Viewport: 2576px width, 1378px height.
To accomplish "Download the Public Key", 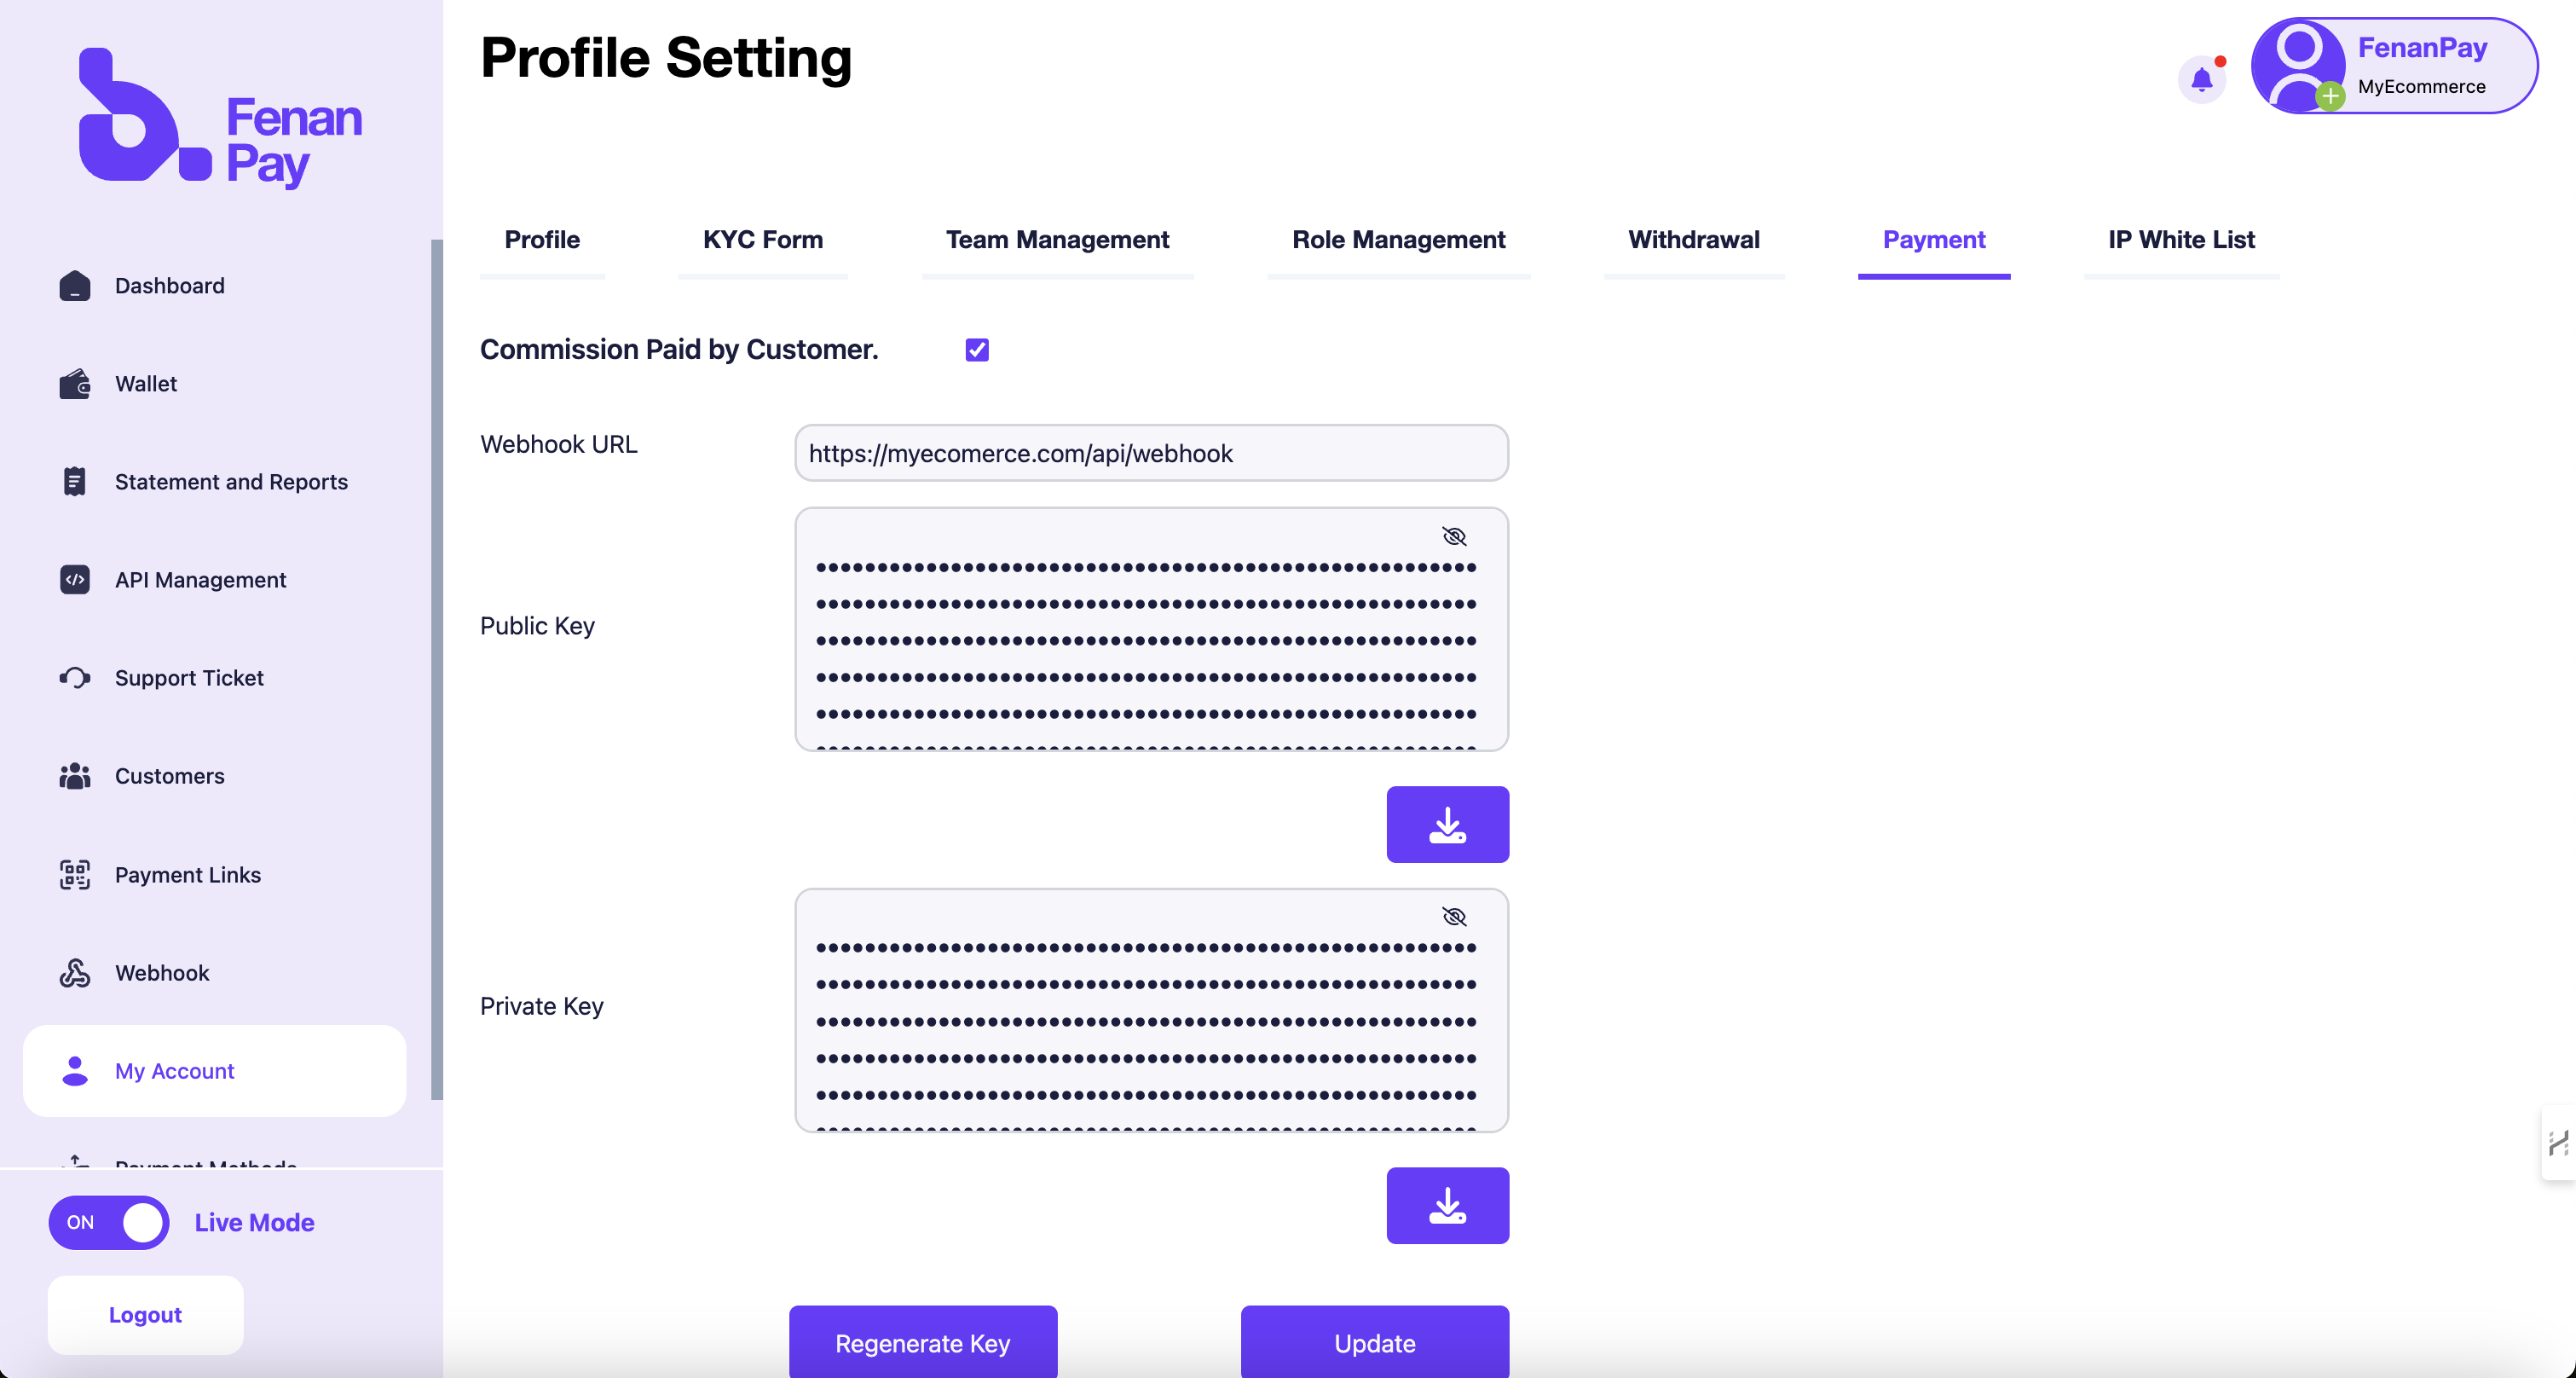I will pyautogui.click(x=1448, y=824).
